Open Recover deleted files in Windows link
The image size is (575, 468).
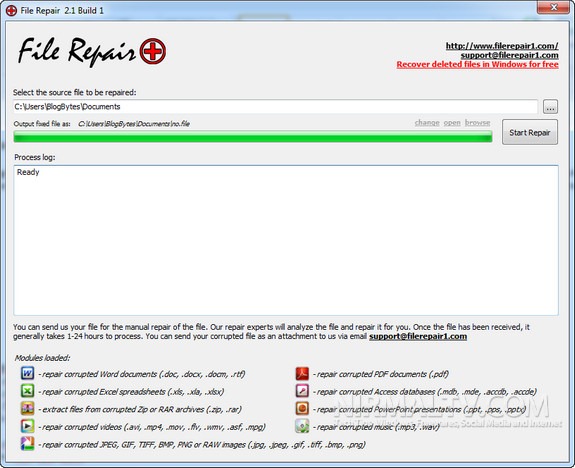tap(477, 64)
